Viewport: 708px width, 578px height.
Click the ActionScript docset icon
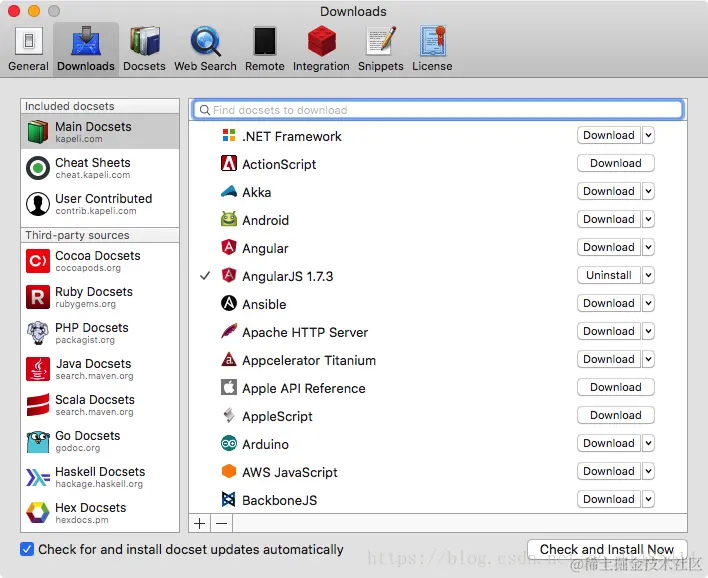[229, 163]
